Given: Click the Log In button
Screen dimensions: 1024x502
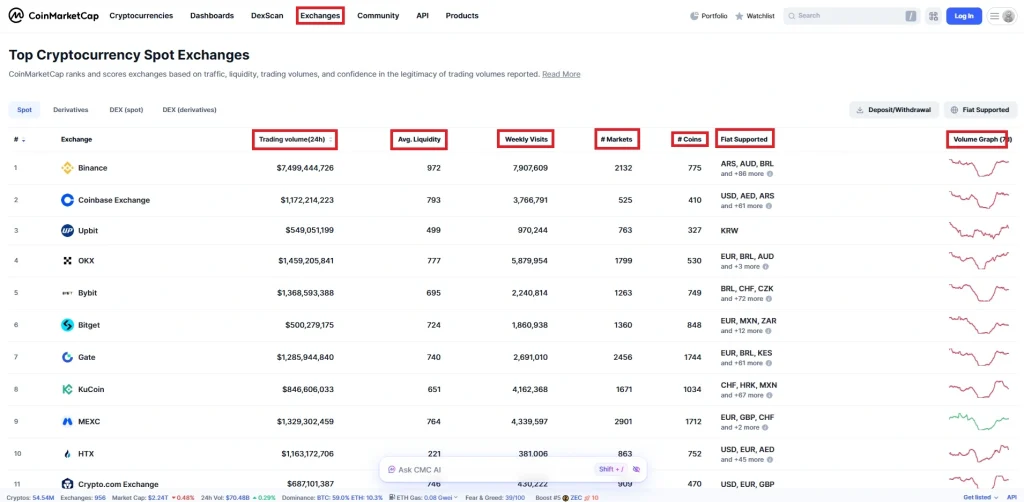Looking at the screenshot, I should coord(964,16).
